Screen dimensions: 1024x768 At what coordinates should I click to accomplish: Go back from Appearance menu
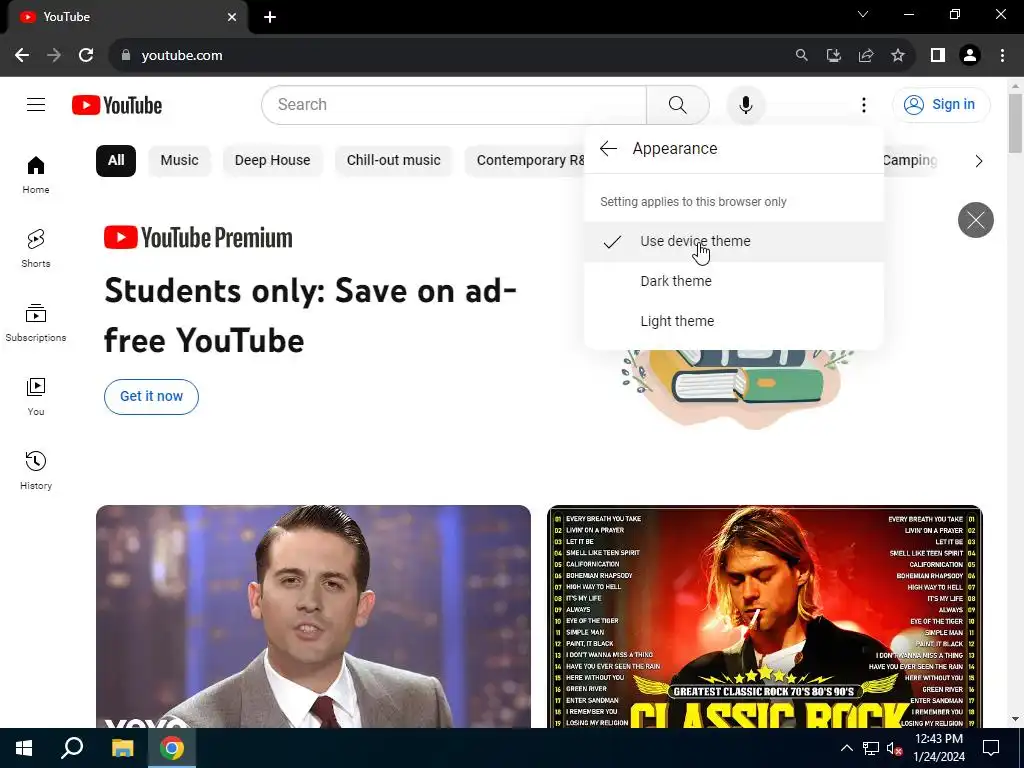[608, 149]
